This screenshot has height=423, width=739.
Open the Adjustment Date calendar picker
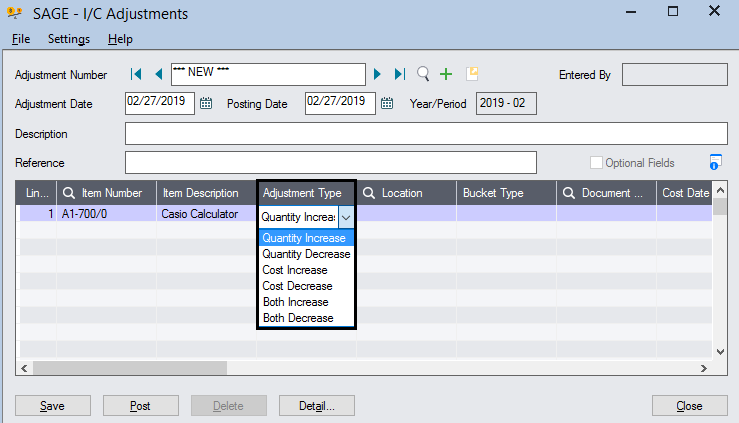[206, 103]
